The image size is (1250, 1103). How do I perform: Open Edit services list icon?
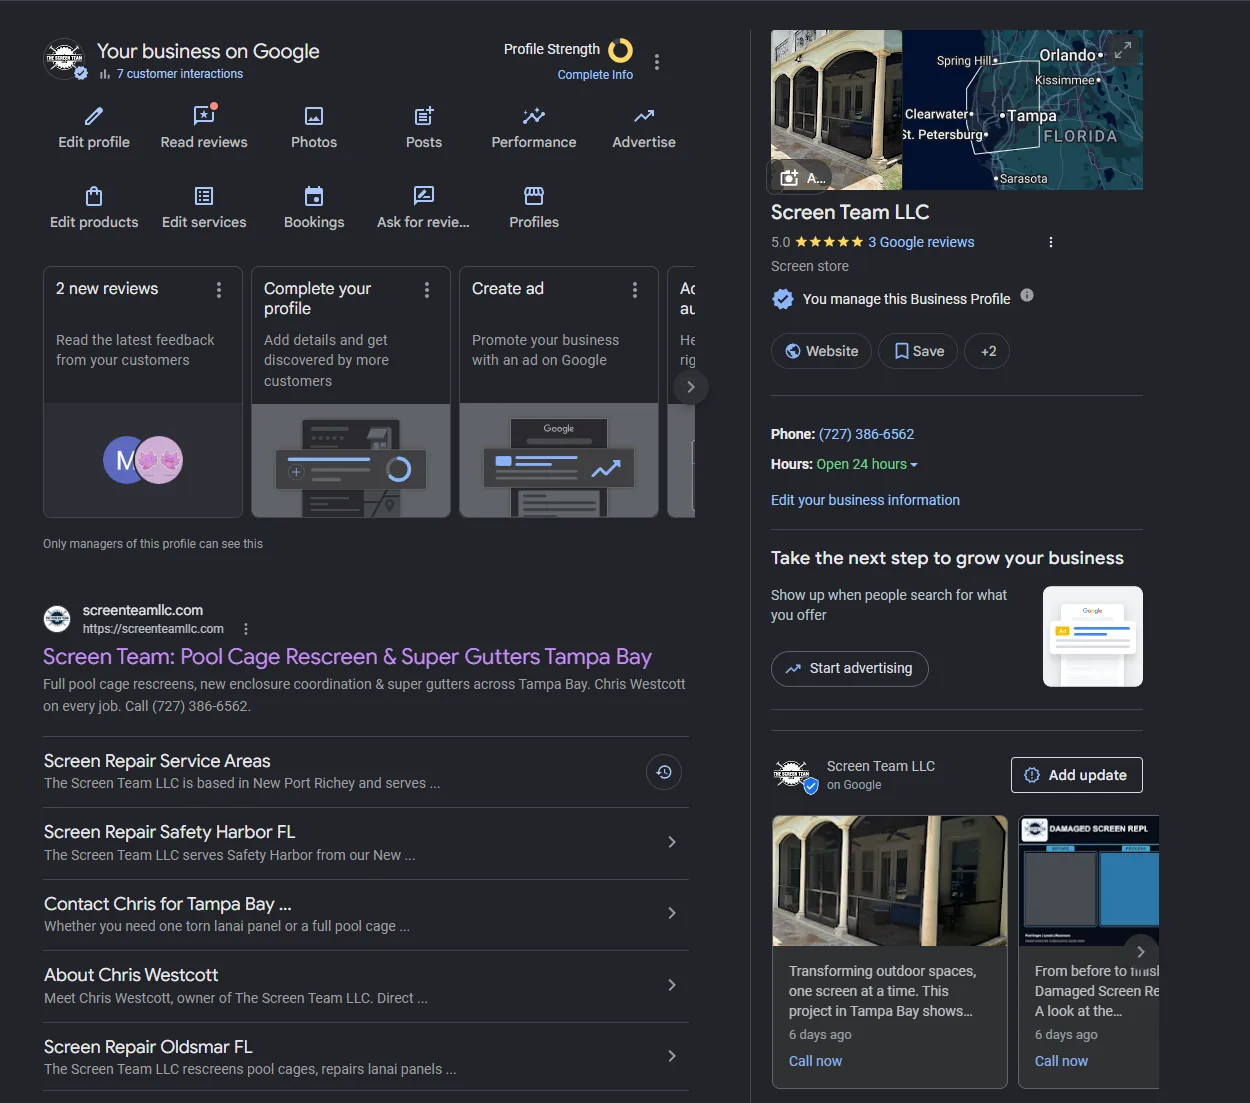pos(204,196)
